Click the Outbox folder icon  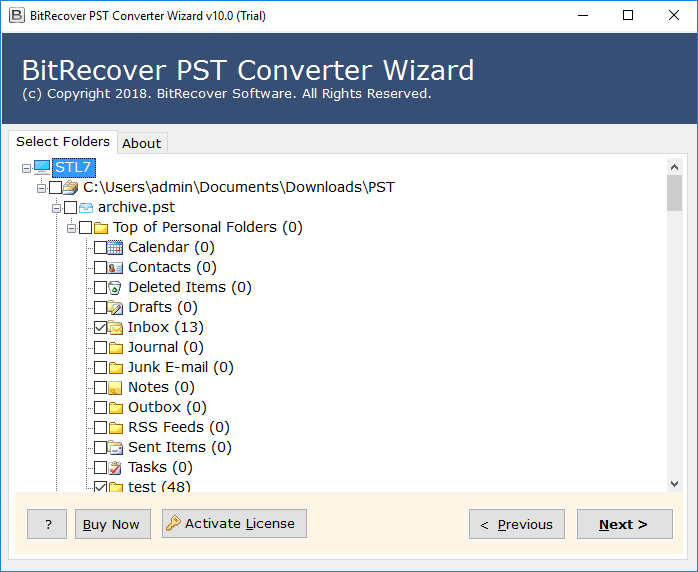click(116, 408)
